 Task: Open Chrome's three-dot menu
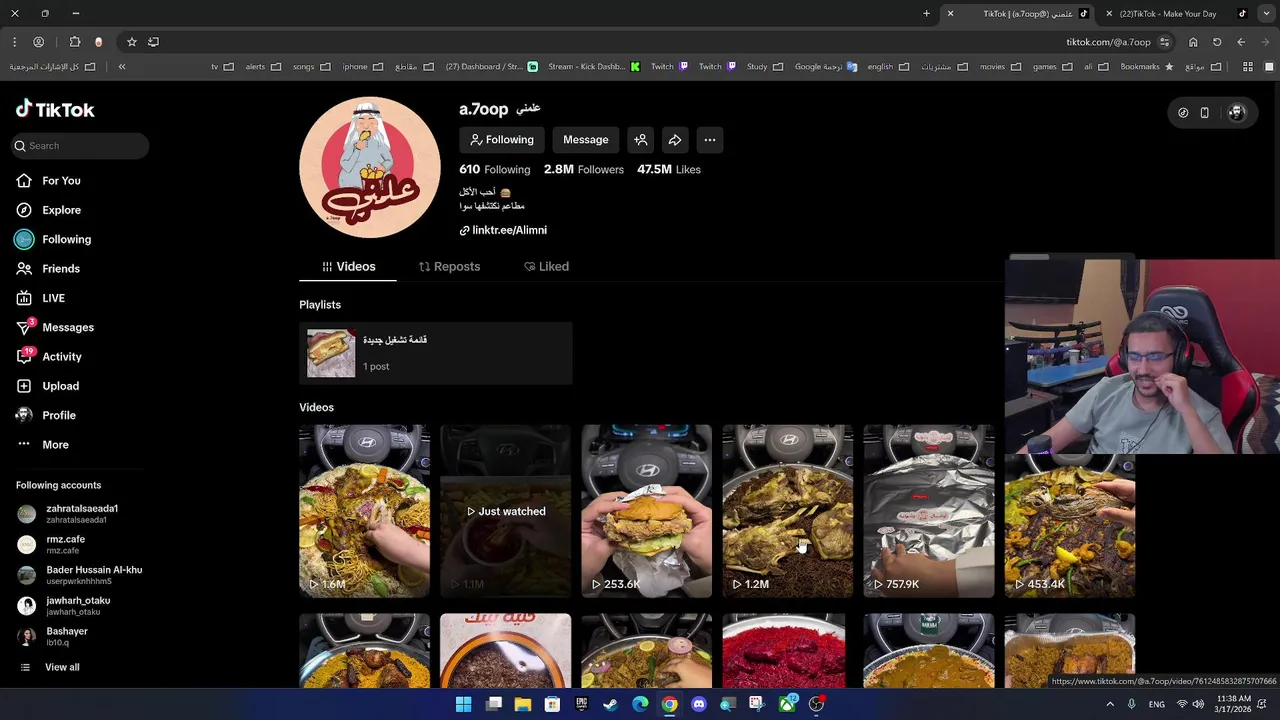click(x=14, y=42)
